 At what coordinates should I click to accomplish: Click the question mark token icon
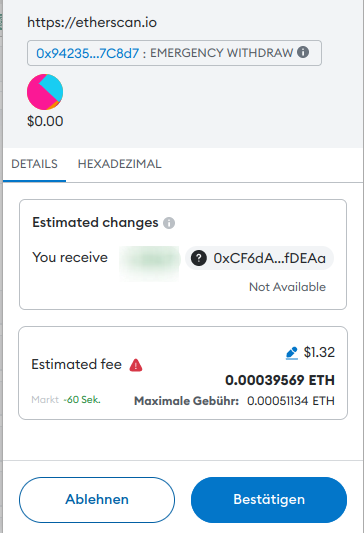click(199, 258)
